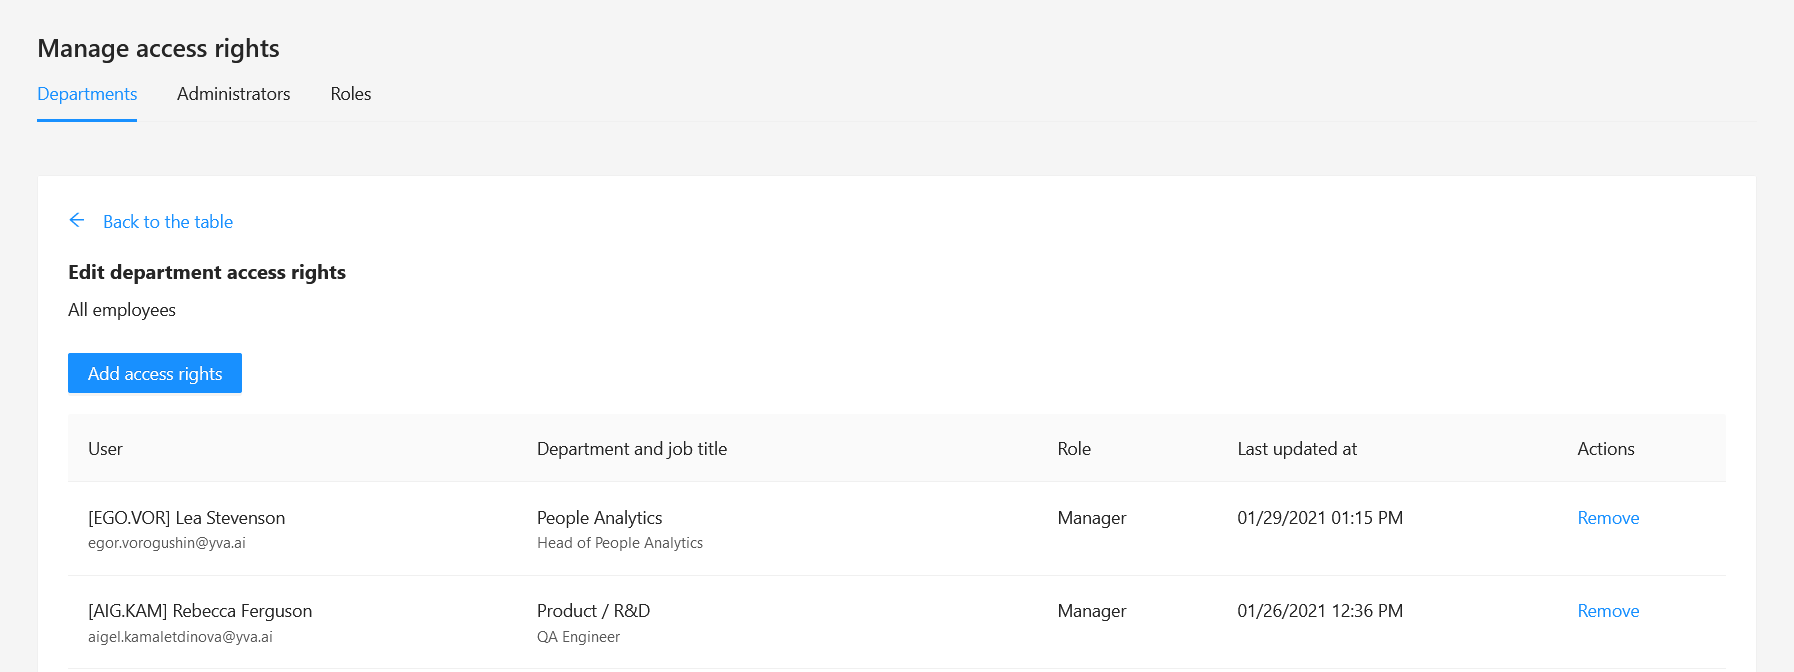
Task: Select user name [AIG.KAM] Rebecca Ferguson
Action: [200, 611]
